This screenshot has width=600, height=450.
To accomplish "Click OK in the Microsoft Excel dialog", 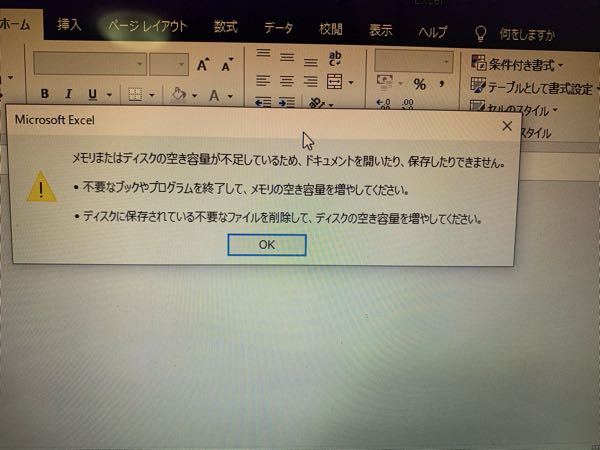I will tap(267, 245).
